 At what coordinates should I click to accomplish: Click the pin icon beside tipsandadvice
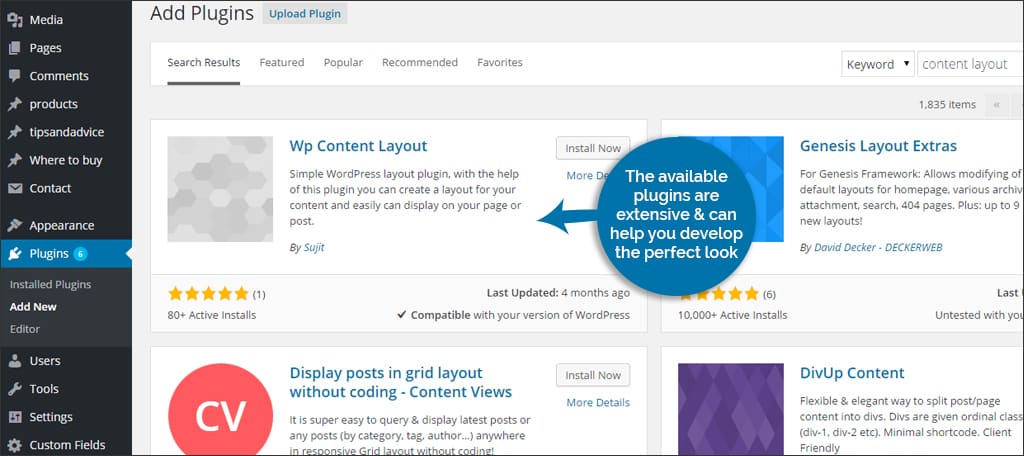(x=14, y=132)
